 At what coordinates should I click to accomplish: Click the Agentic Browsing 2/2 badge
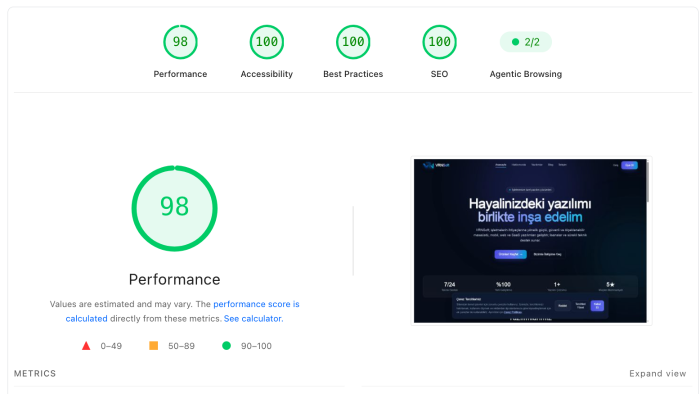pos(525,42)
